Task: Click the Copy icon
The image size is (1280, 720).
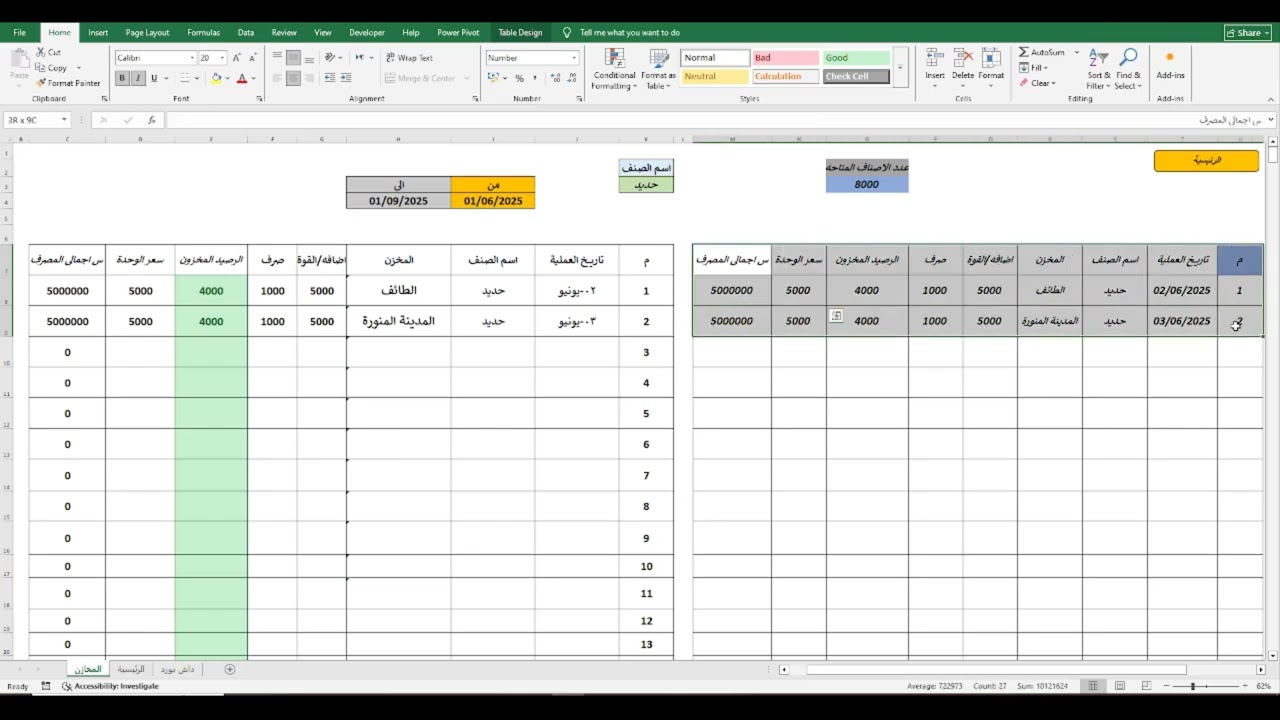Action: coord(41,68)
